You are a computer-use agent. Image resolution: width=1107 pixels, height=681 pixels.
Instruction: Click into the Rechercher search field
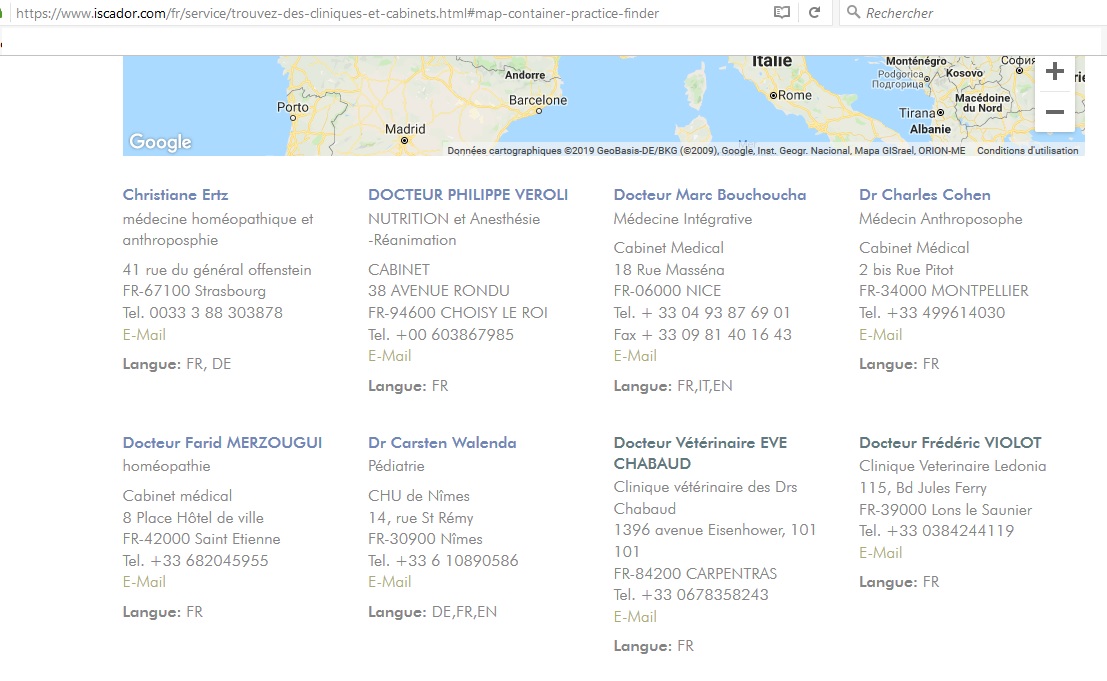pyautogui.click(x=960, y=13)
